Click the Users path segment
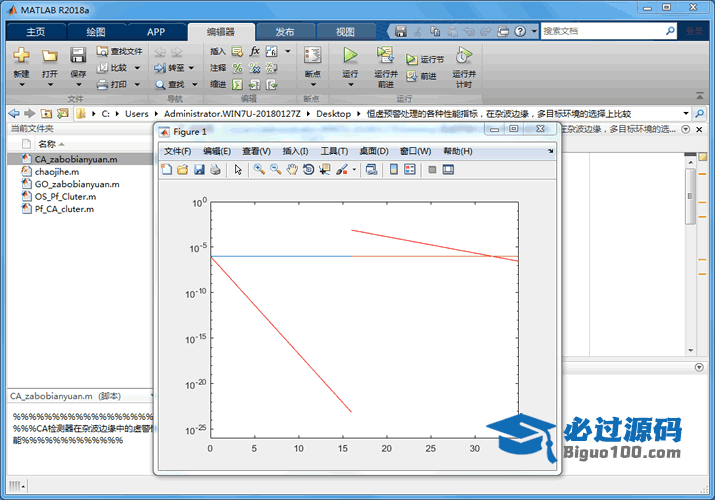Image resolution: width=715 pixels, height=500 pixels. click(x=137, y=114)
